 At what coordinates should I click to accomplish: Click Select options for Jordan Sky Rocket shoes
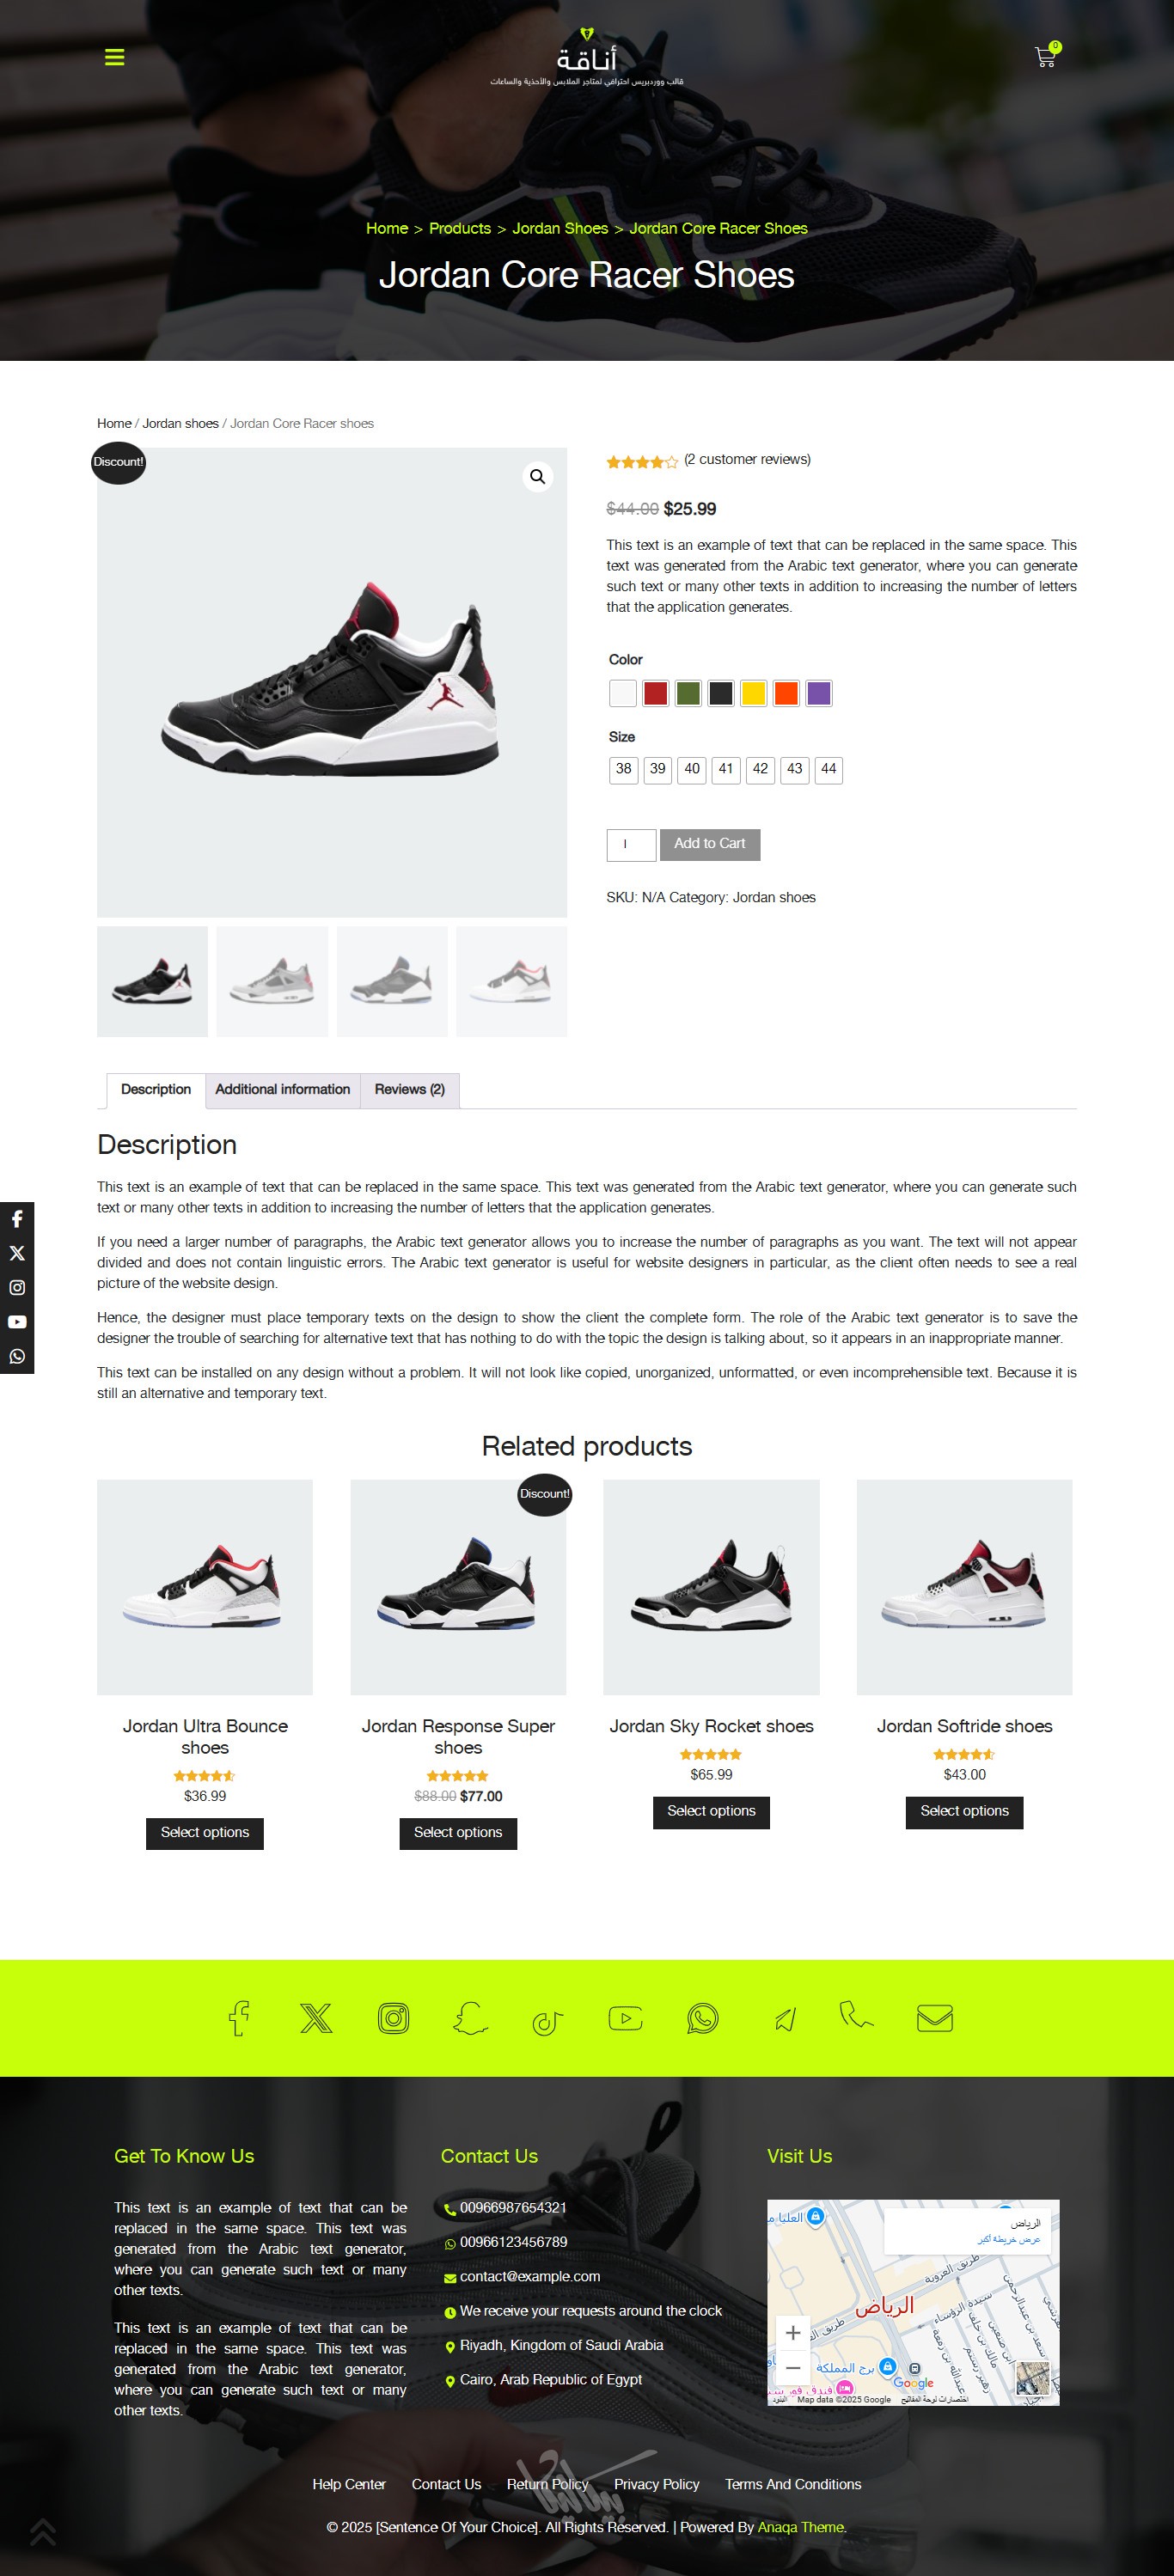(711, 1811)
